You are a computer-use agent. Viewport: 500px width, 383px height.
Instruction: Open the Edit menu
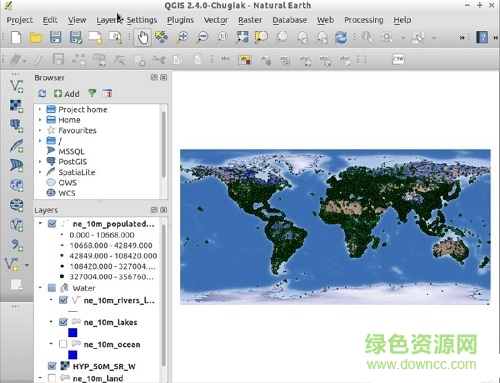click(x=50, y=20)
